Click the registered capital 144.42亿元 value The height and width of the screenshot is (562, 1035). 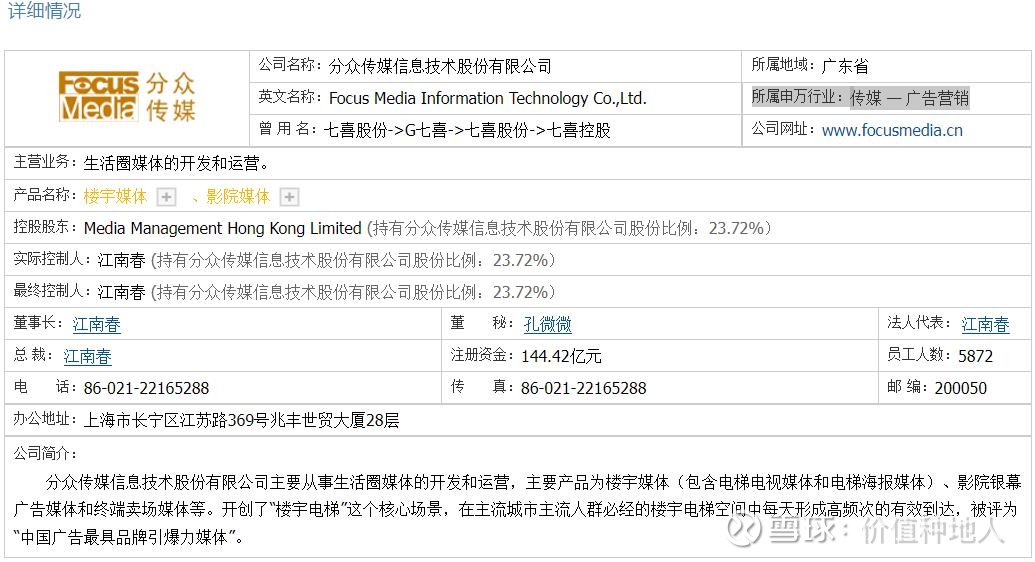click(561, 357)
